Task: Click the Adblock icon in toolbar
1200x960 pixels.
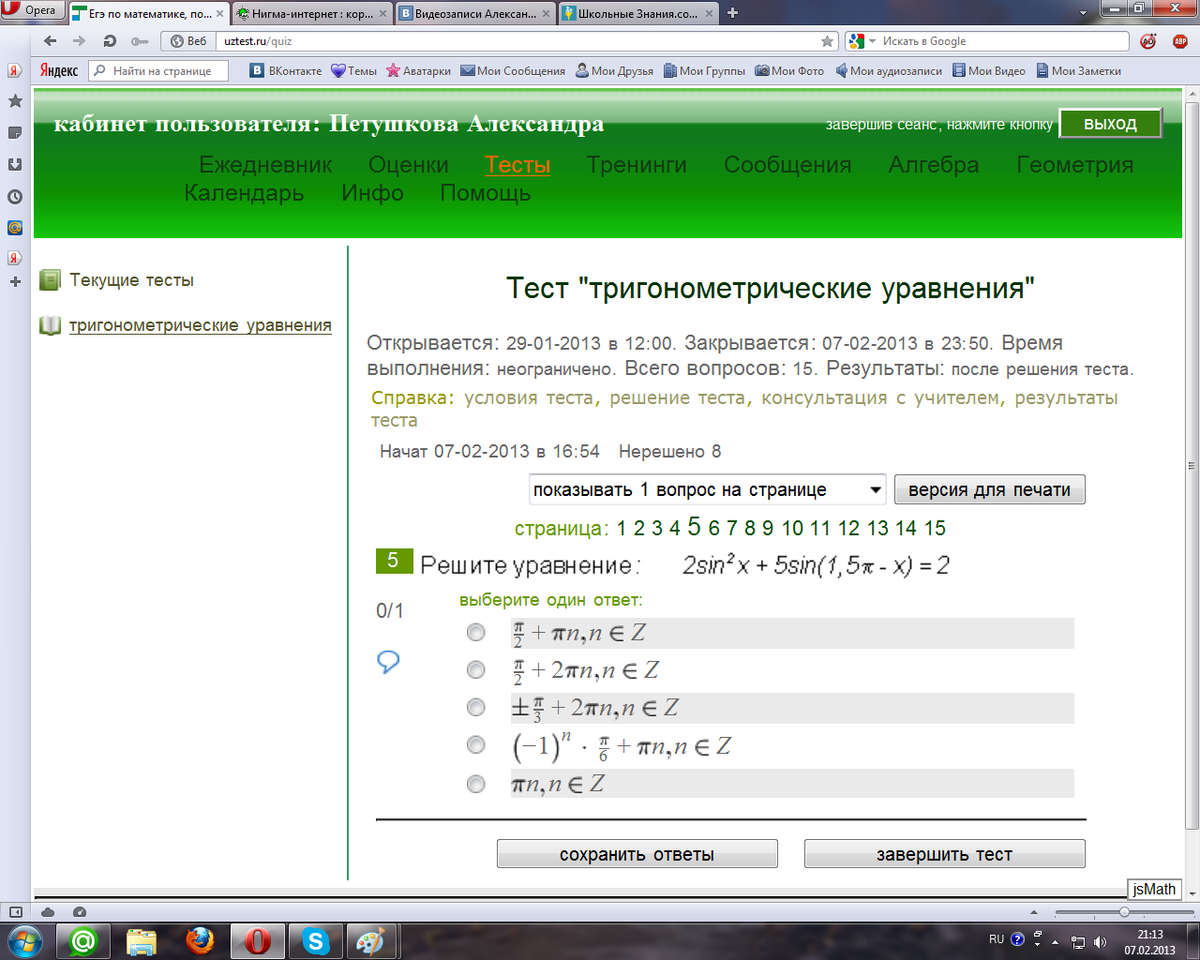Action: tap(1180, 41)
